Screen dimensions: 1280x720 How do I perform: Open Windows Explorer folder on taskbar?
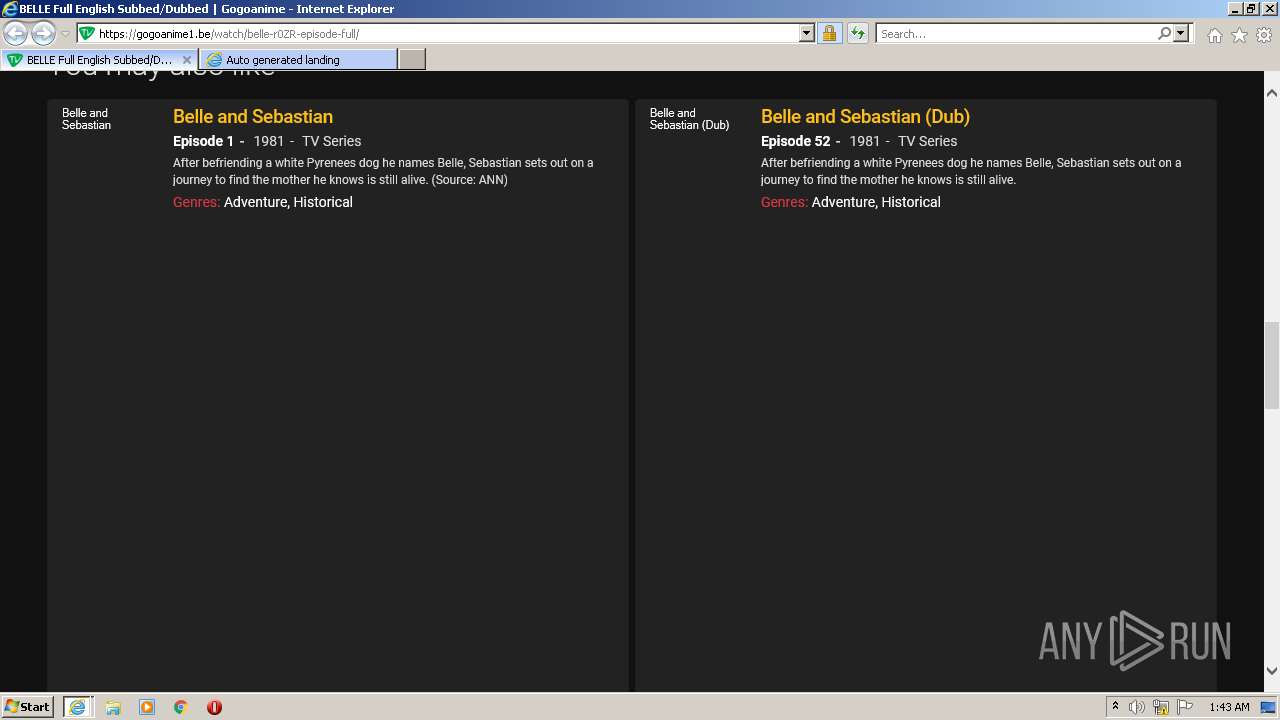(x=113, y=707)
